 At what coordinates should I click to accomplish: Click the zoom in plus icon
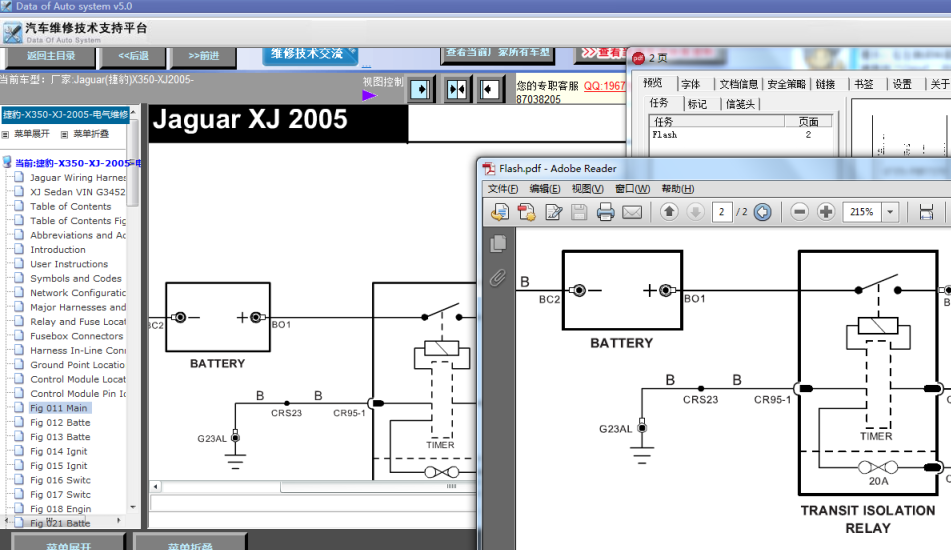click(826, 212)
